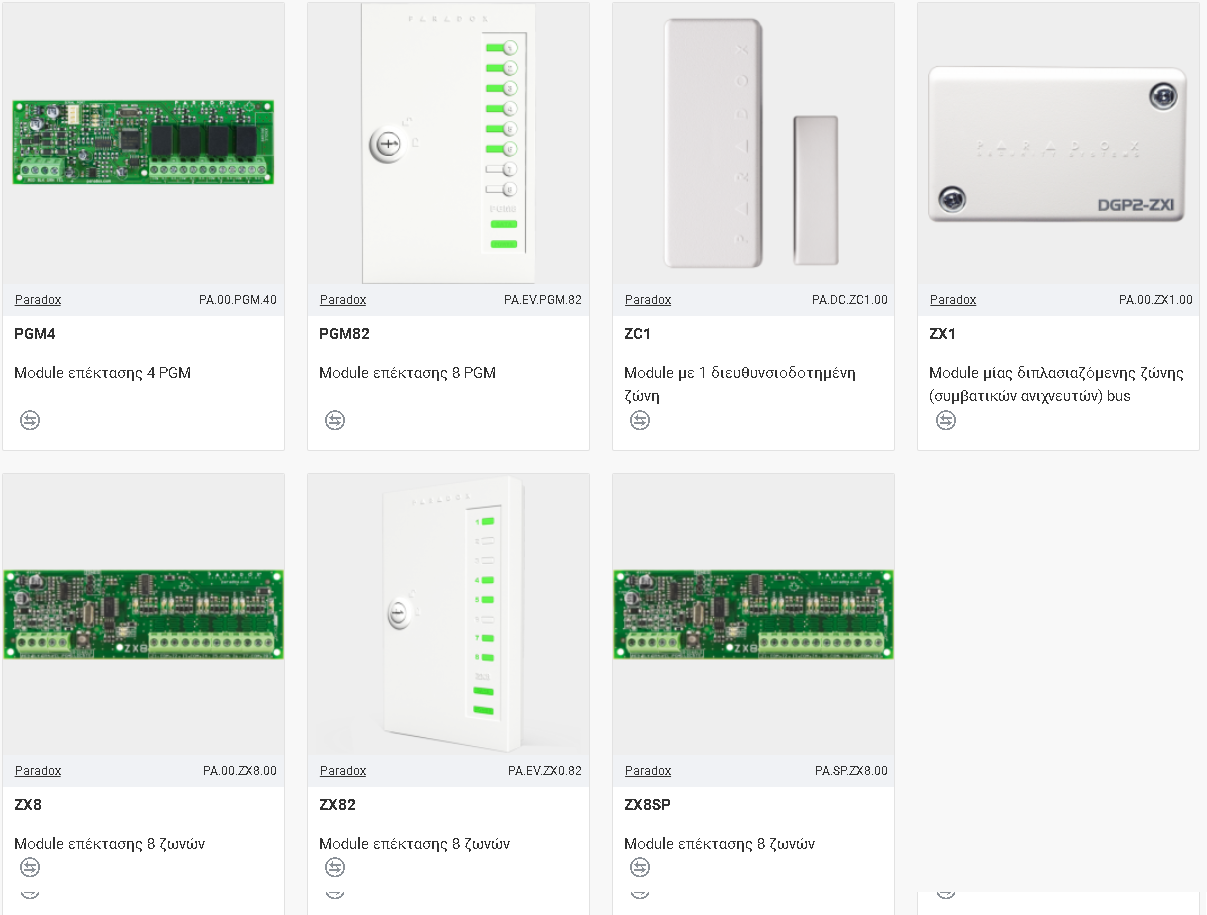The height and width of the screenshot is (915, 1207).
Task: Open the DGP2-ZX1 product image
Action: pyautogui.click(x=1058, y=144)
